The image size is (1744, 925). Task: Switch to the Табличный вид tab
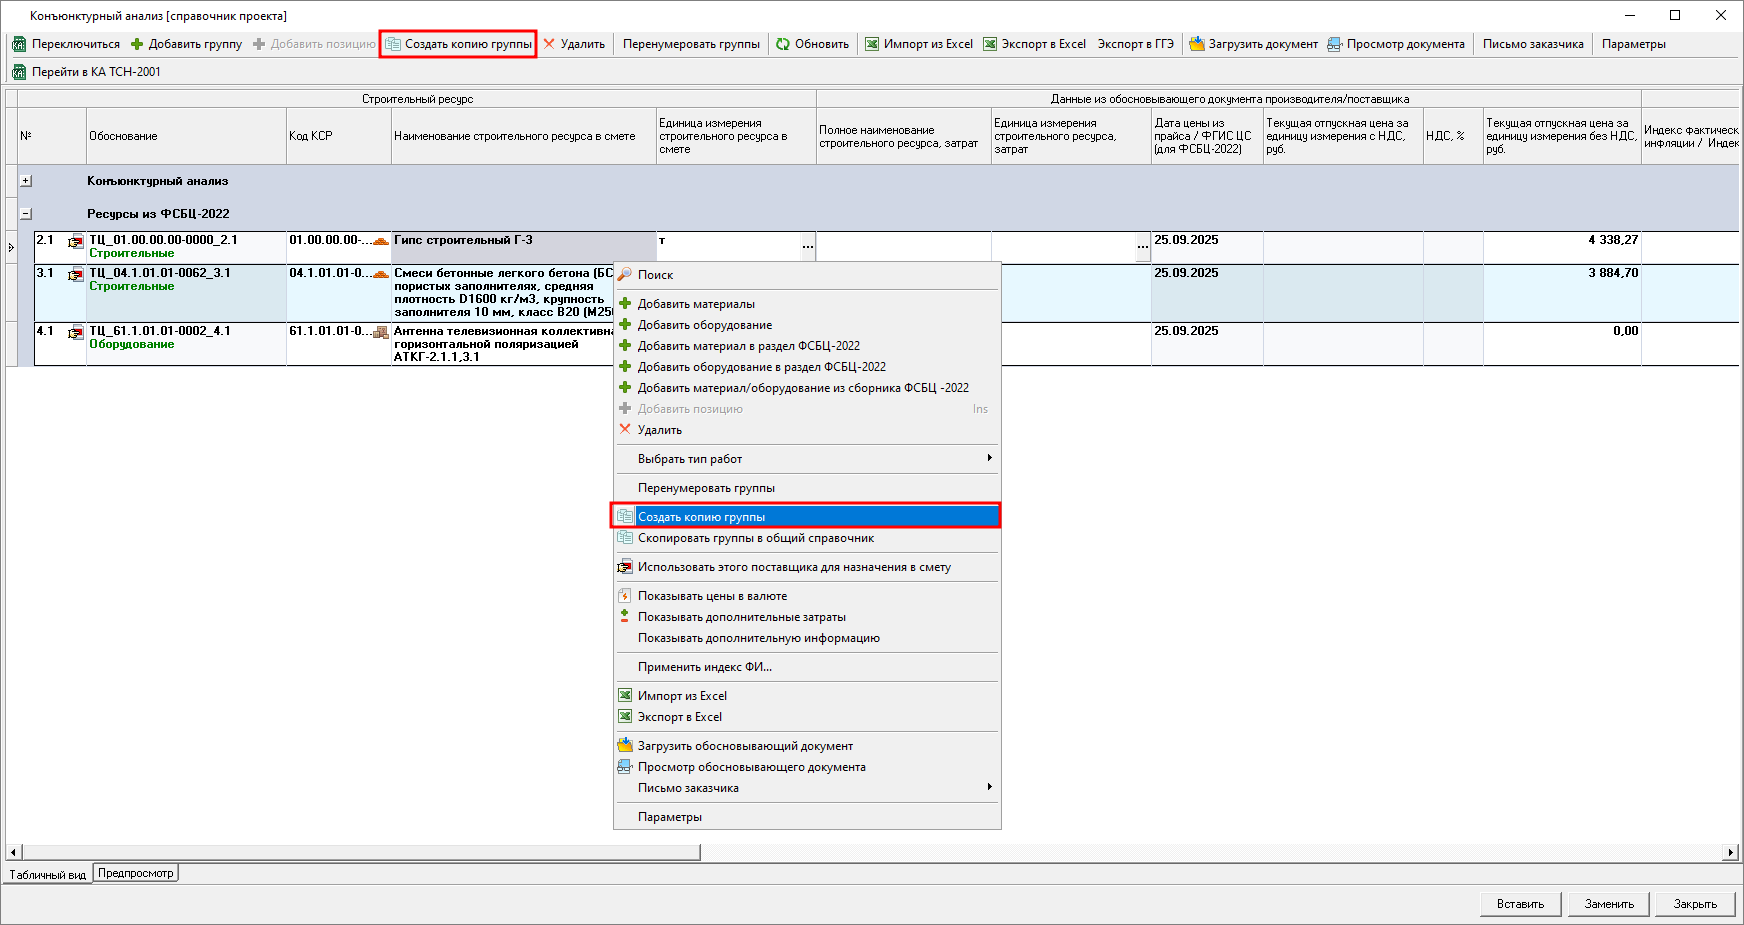point(48,874)
